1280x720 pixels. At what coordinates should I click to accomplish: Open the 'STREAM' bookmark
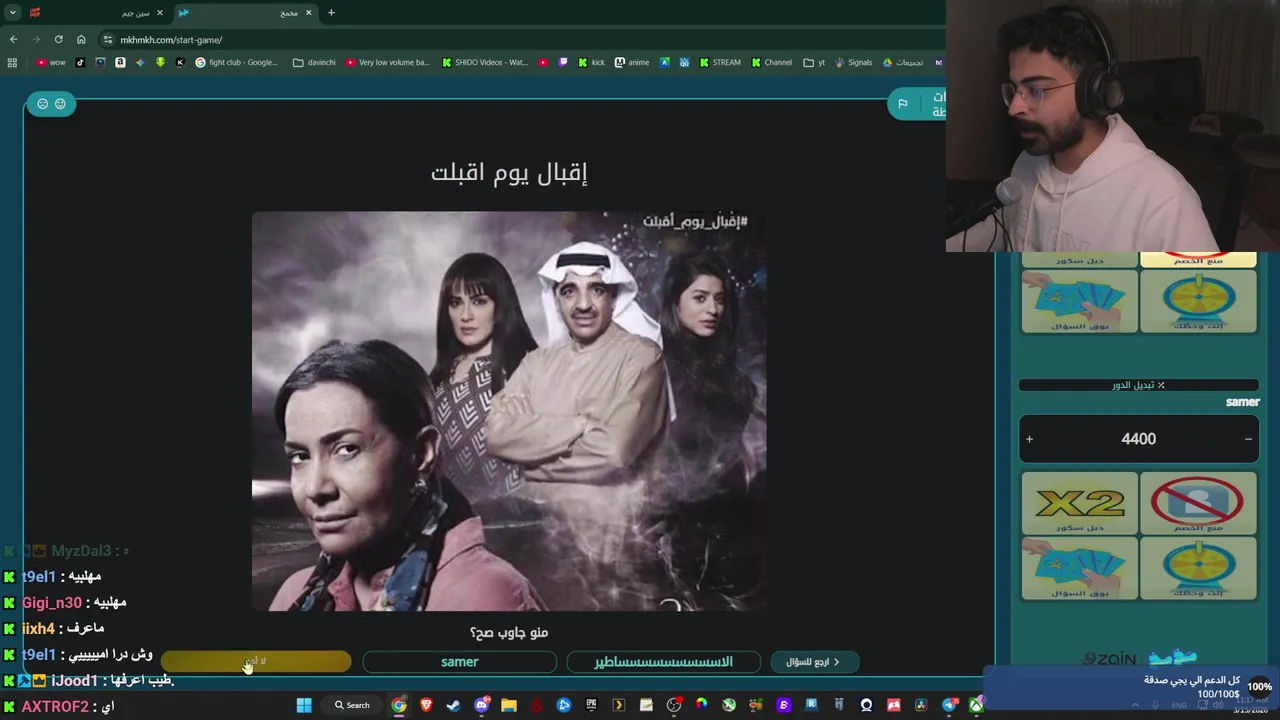[x=719, y=62]
